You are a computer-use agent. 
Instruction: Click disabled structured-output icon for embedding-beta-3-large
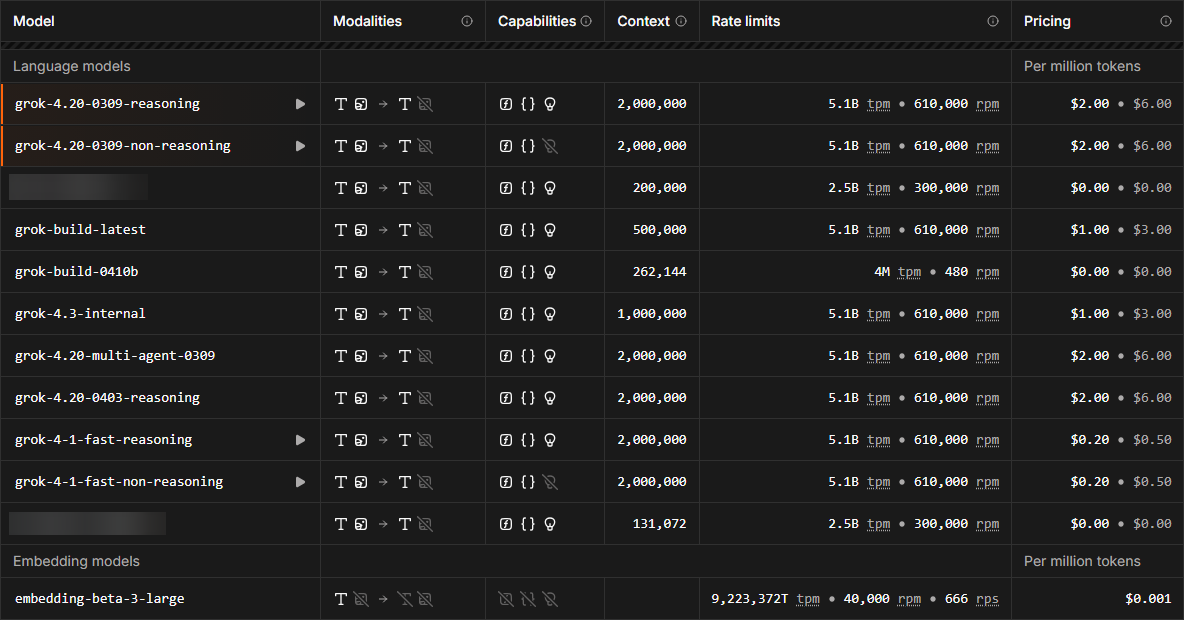point(528,599)
